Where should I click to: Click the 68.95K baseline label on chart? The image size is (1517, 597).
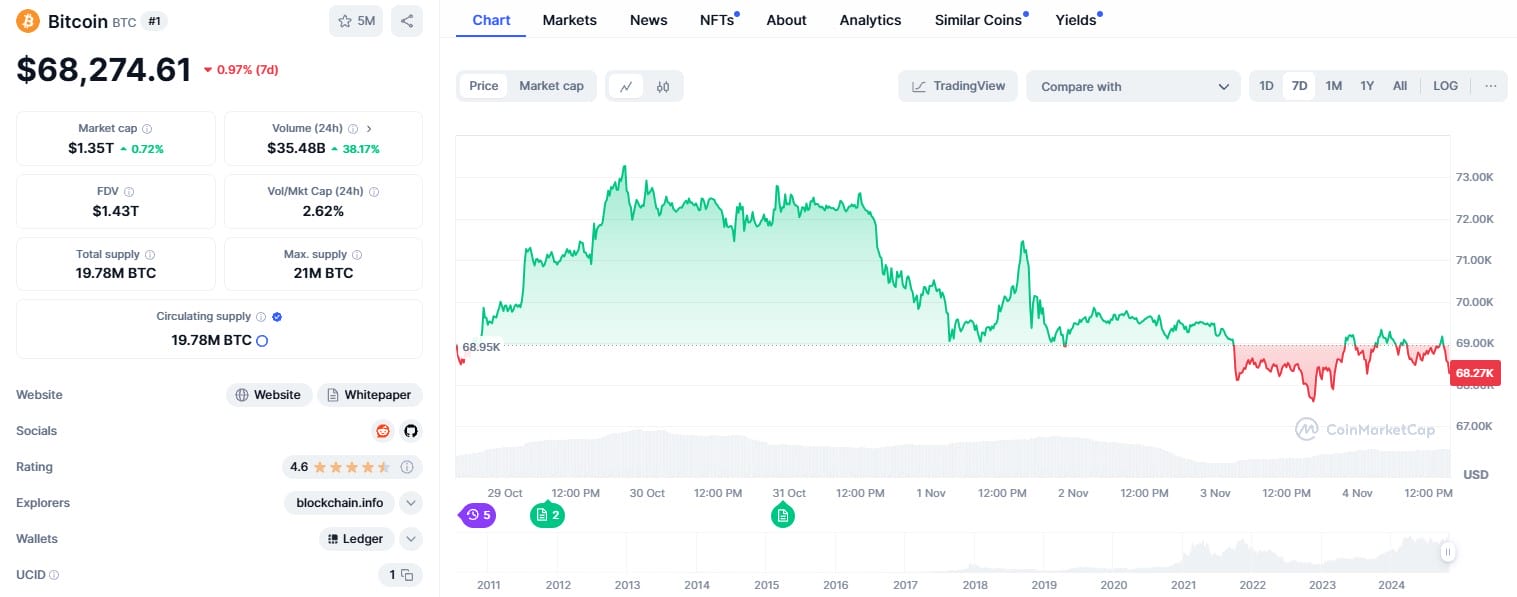click(x=481, y=346)
